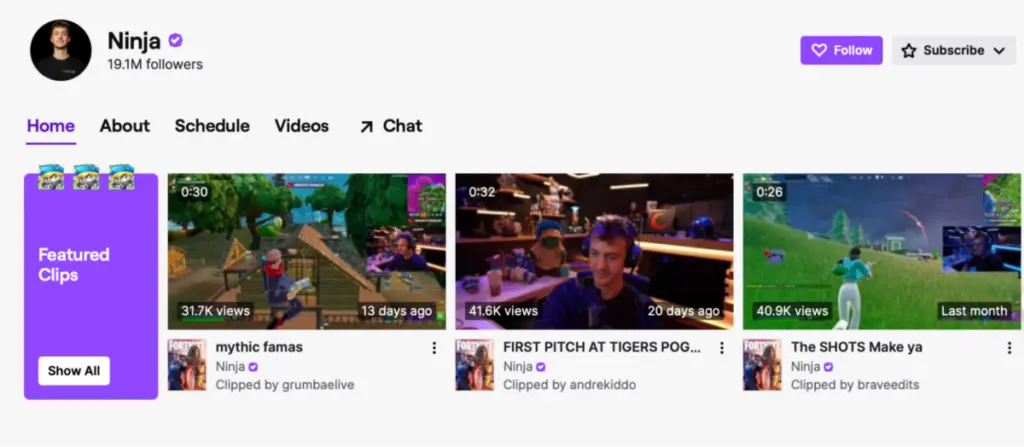
Task: Click the 'Featured Clips' heading
Action: click(x=73, y=265)
